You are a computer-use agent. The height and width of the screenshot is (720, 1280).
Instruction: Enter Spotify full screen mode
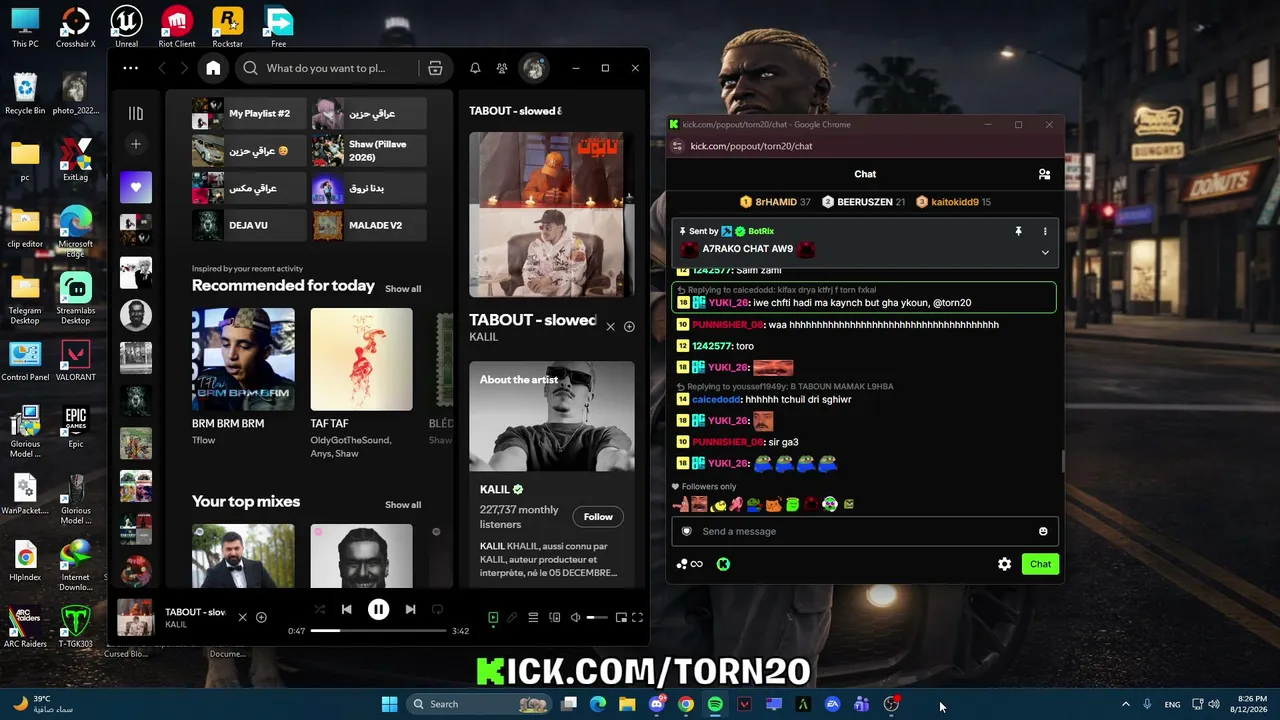(x=637, y=618)
